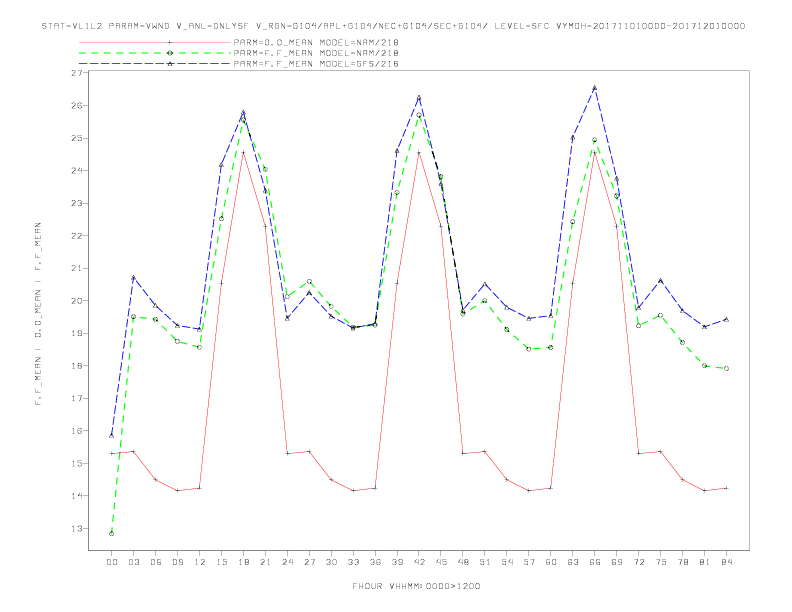Viewport: 792px width, 612px height.
Task: Click the vertical y-axis label F.F_MEAN | O.O_MEAN
Action: click(x=38, y=314)
